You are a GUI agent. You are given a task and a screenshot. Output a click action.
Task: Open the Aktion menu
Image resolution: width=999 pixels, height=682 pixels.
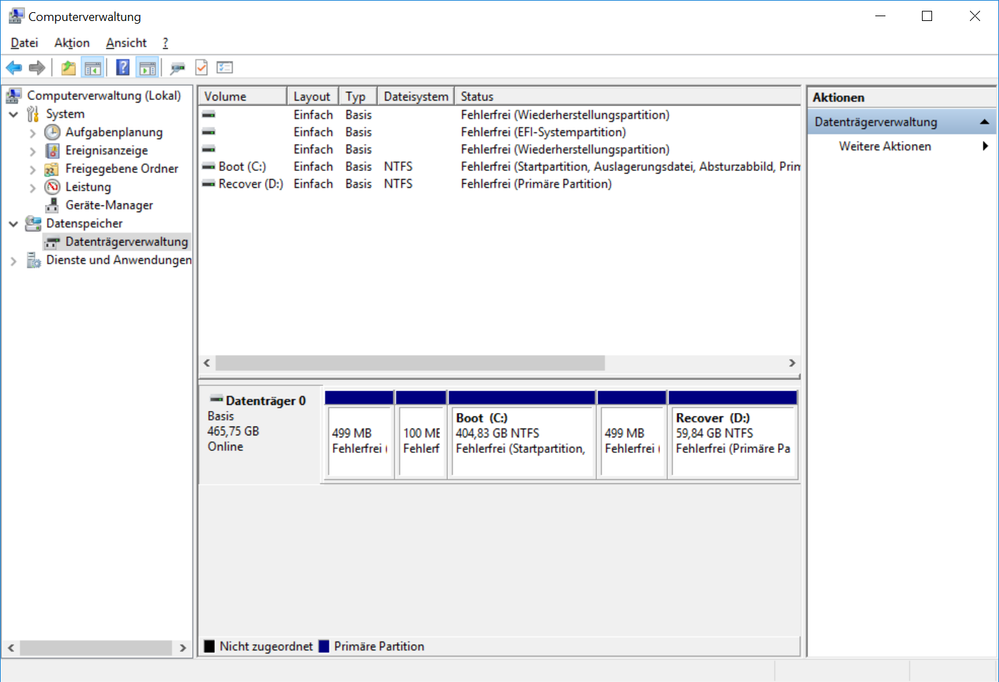tap(72, 43)
